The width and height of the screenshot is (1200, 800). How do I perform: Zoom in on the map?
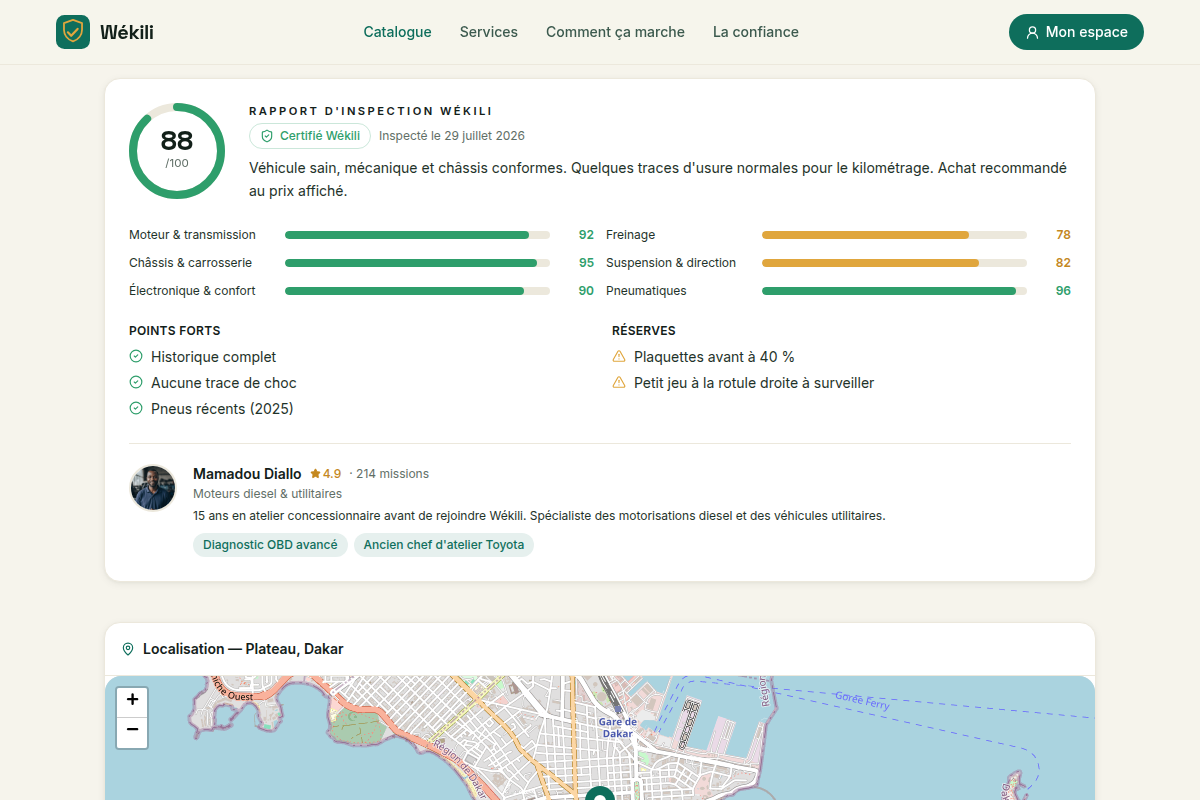(132, 700)
